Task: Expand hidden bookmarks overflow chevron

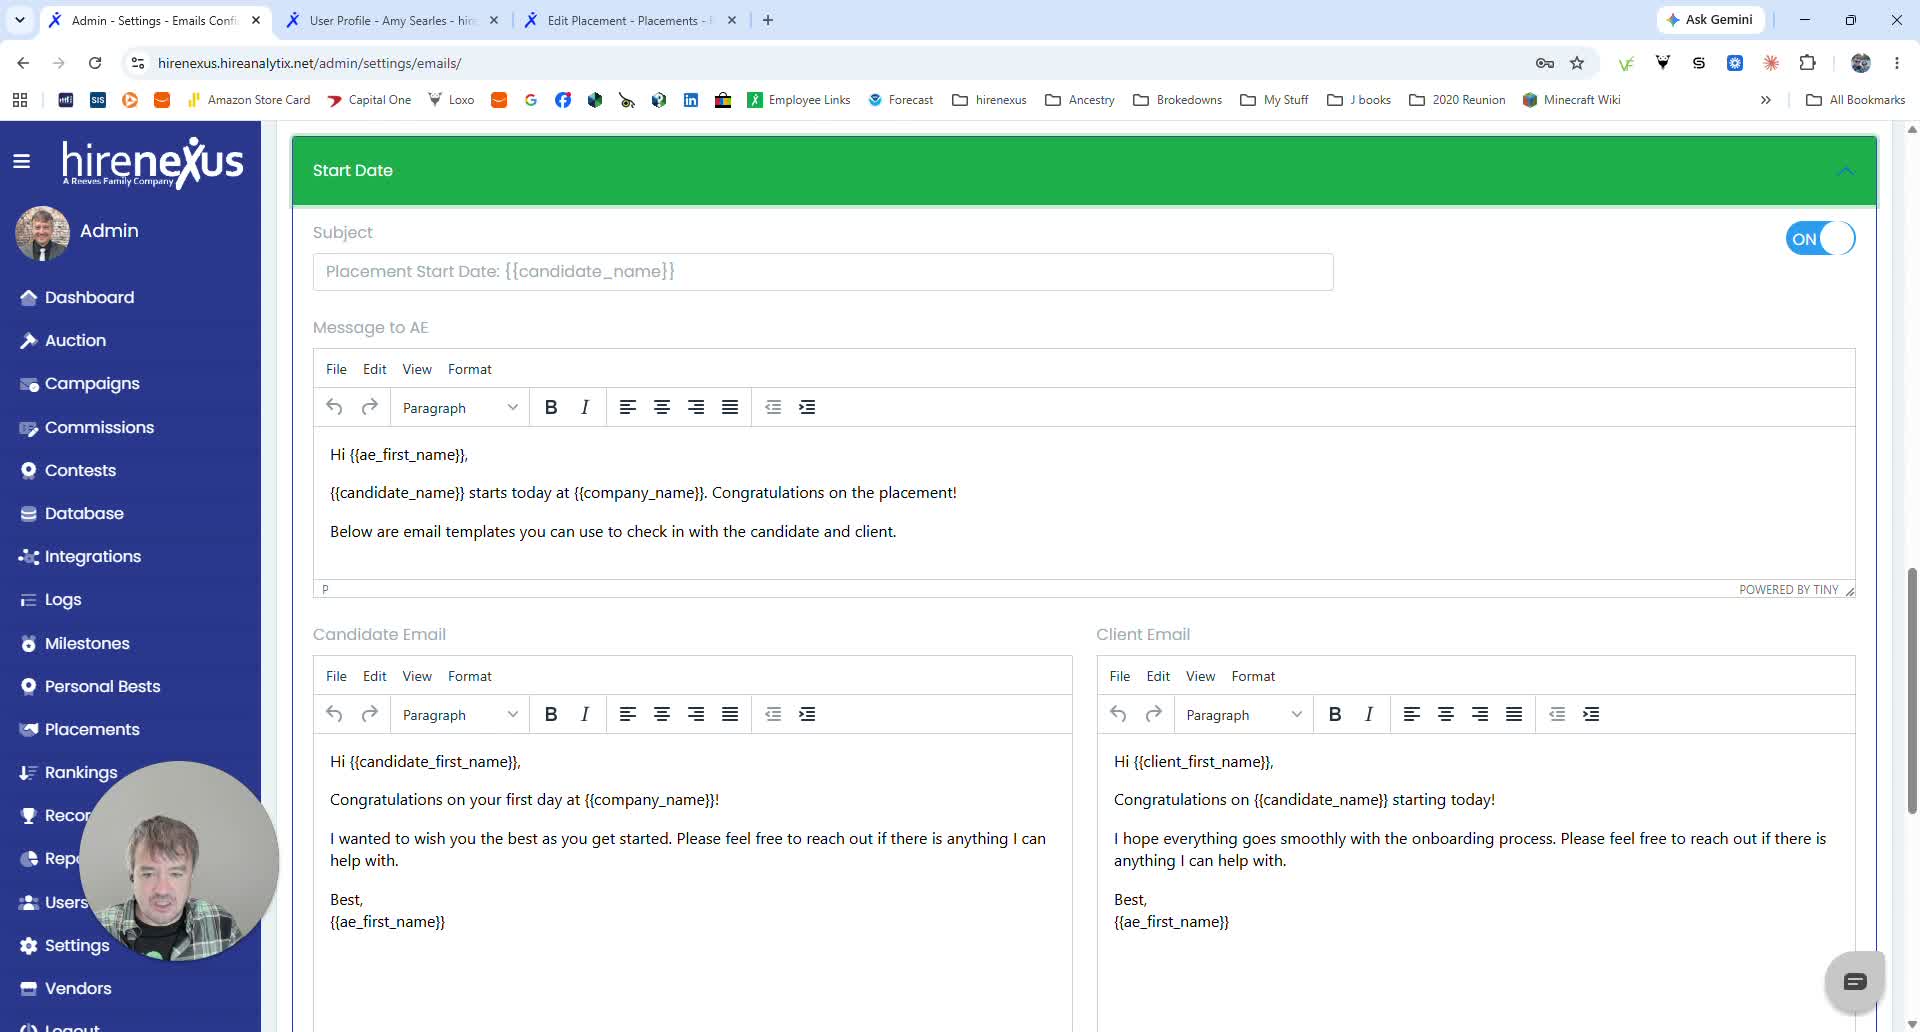Action: point(1765,100)
